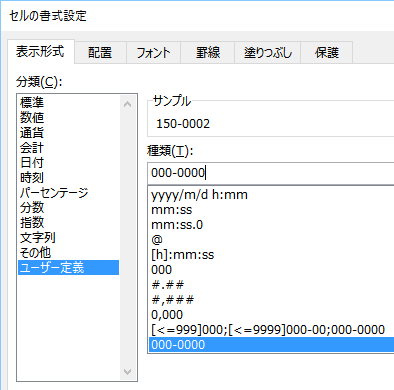Select the [<=999]000;[<=9999]000-00;000-0000 format
The width and height of the screenshot is (394, 390).
(x=272, y=330)
